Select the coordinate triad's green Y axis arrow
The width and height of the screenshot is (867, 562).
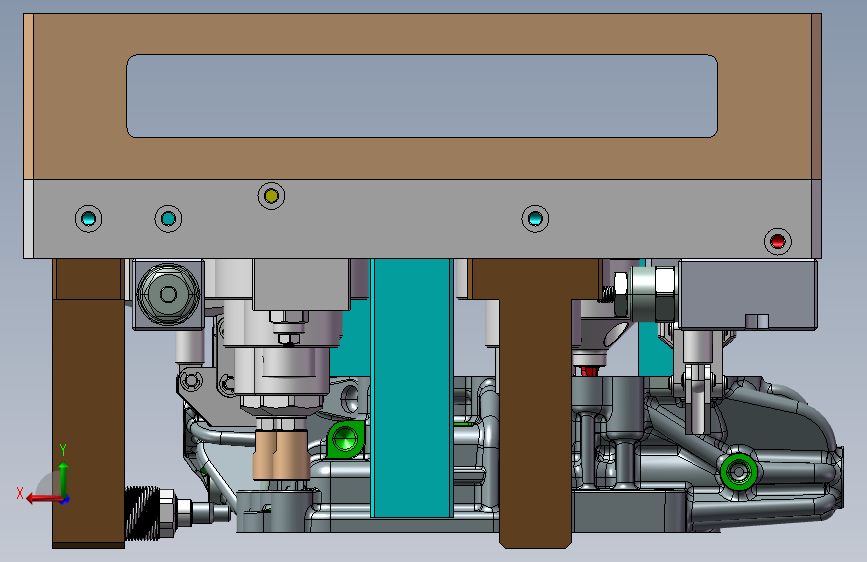pyautogui.click(x=63, y=480)
